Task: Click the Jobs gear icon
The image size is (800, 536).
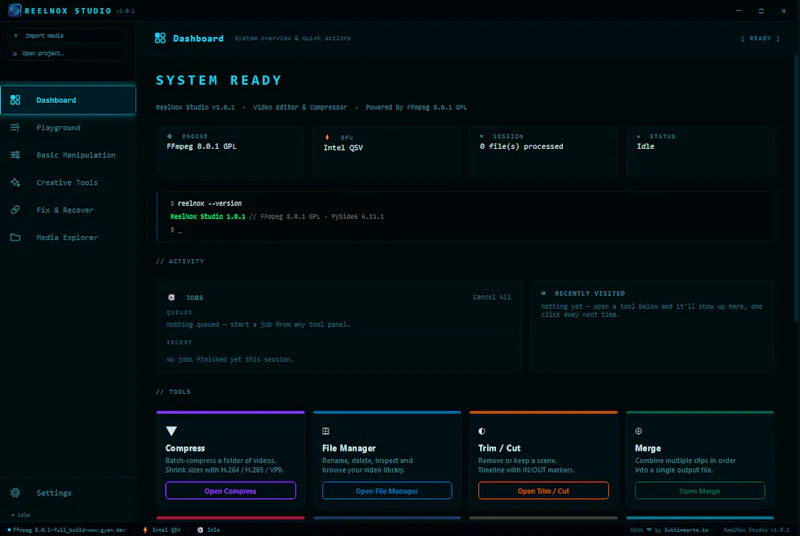Action: (171, 297)
